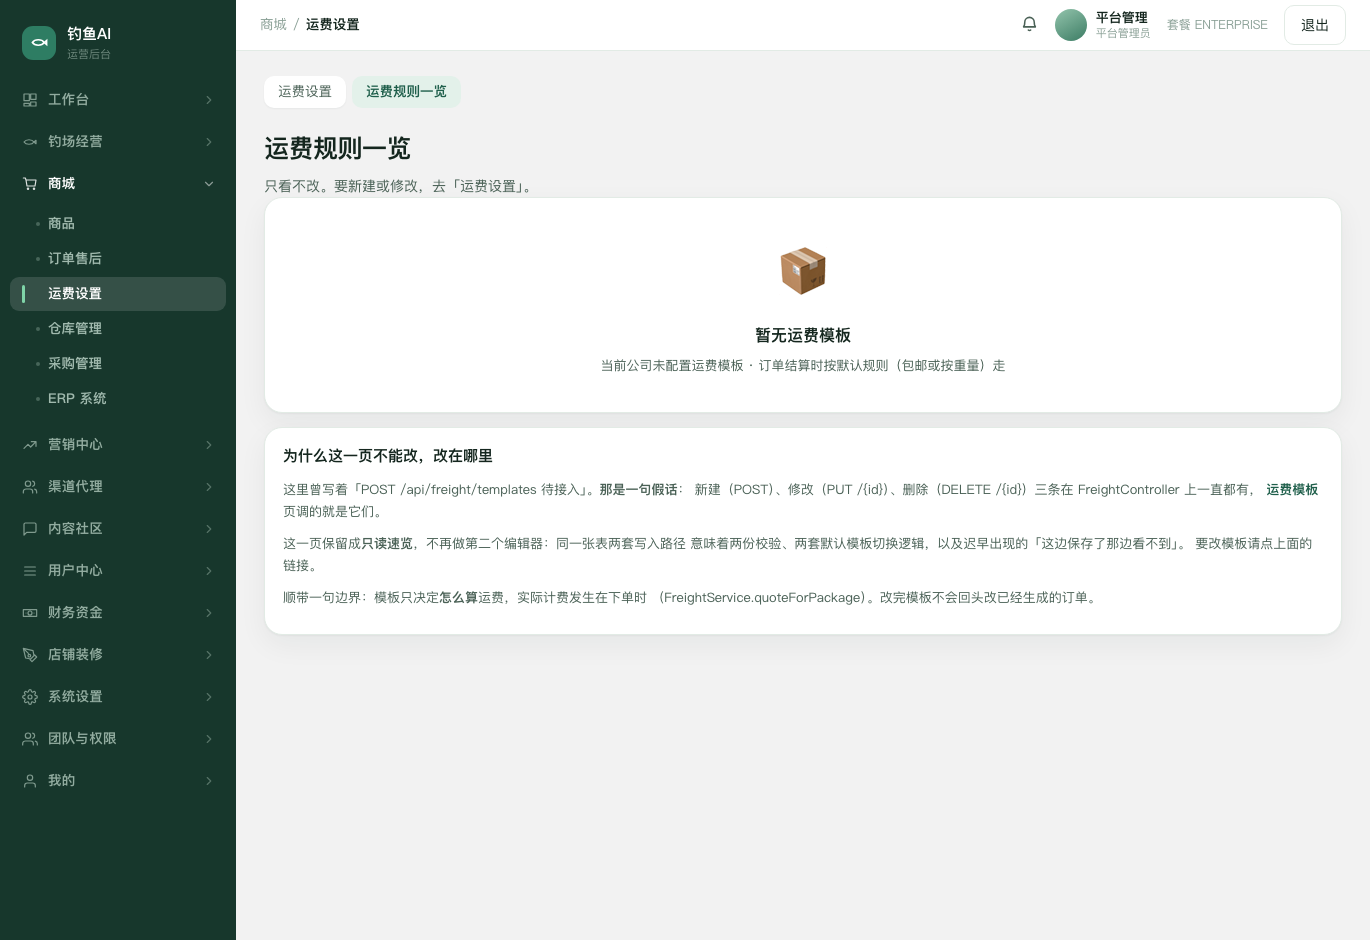Click the 内容社区 sidebar label
The image size is (1370, 940).
[x=75, y=529]
